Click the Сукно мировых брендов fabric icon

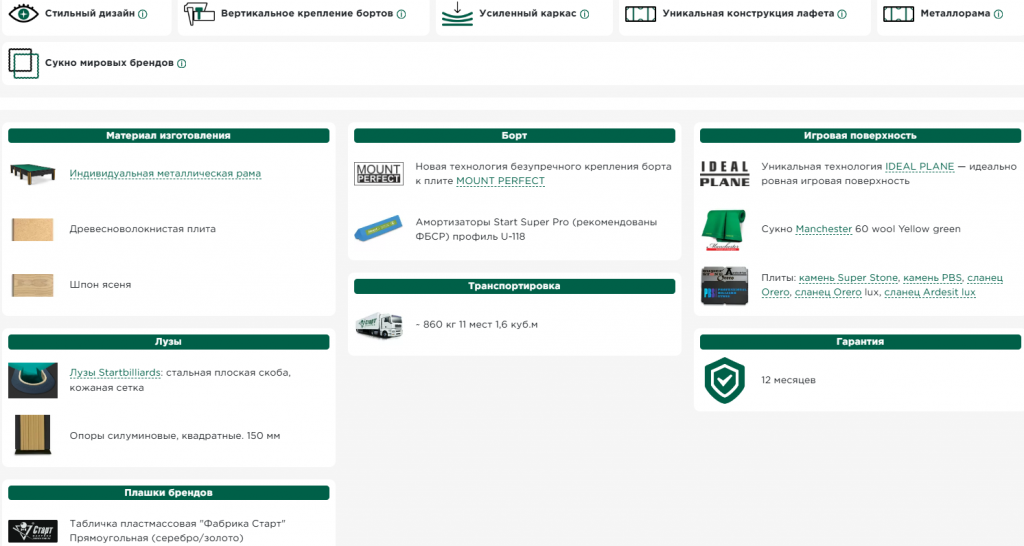(24, 63)
